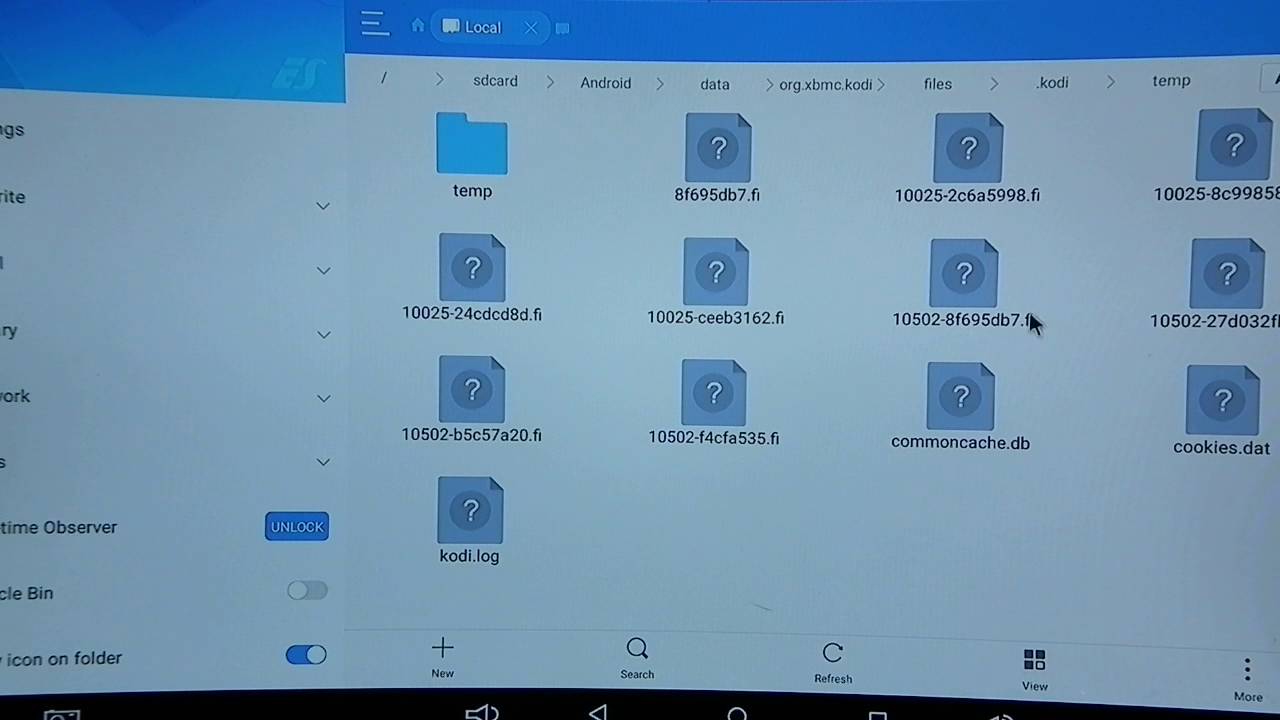1280x720 pixels.
Task: Expand the Favorite sidebar section
Action: coord(323,206)
